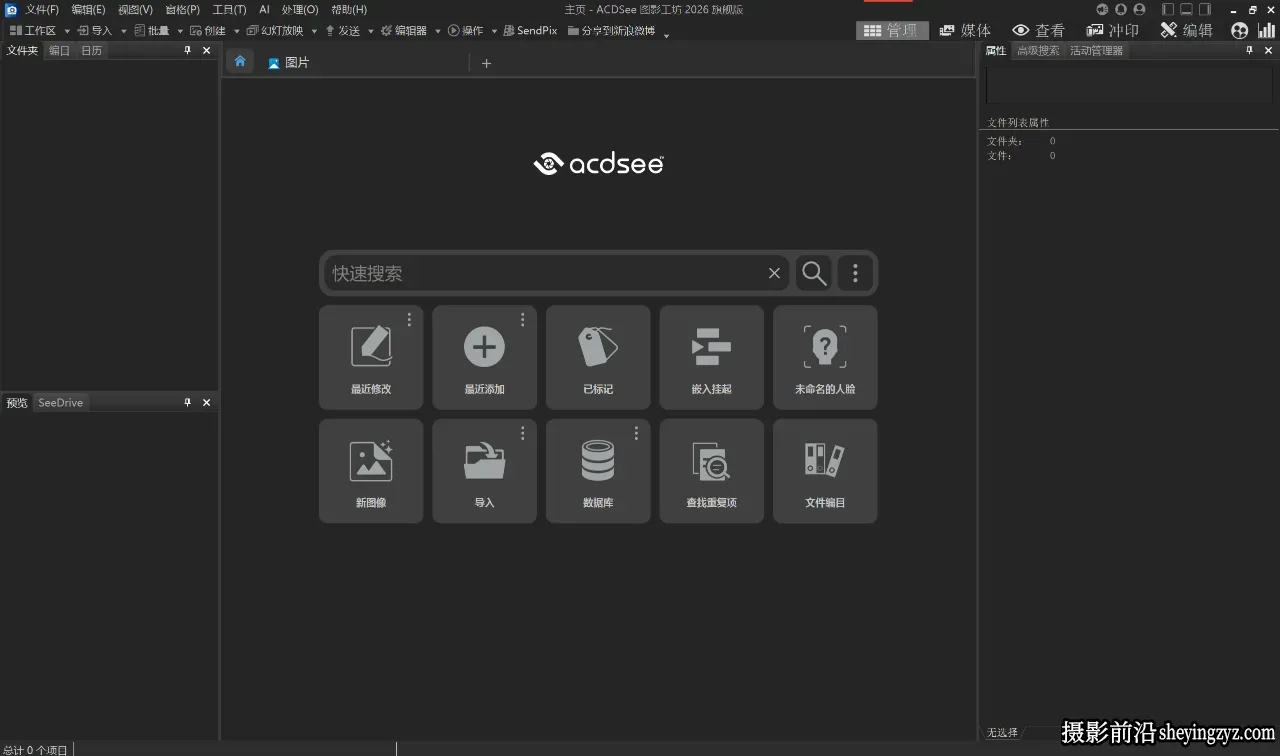Viewport: 1280px width, 756px height.
Task: Open the announcements megaphone icon
Action: (x=1102, y=10)
